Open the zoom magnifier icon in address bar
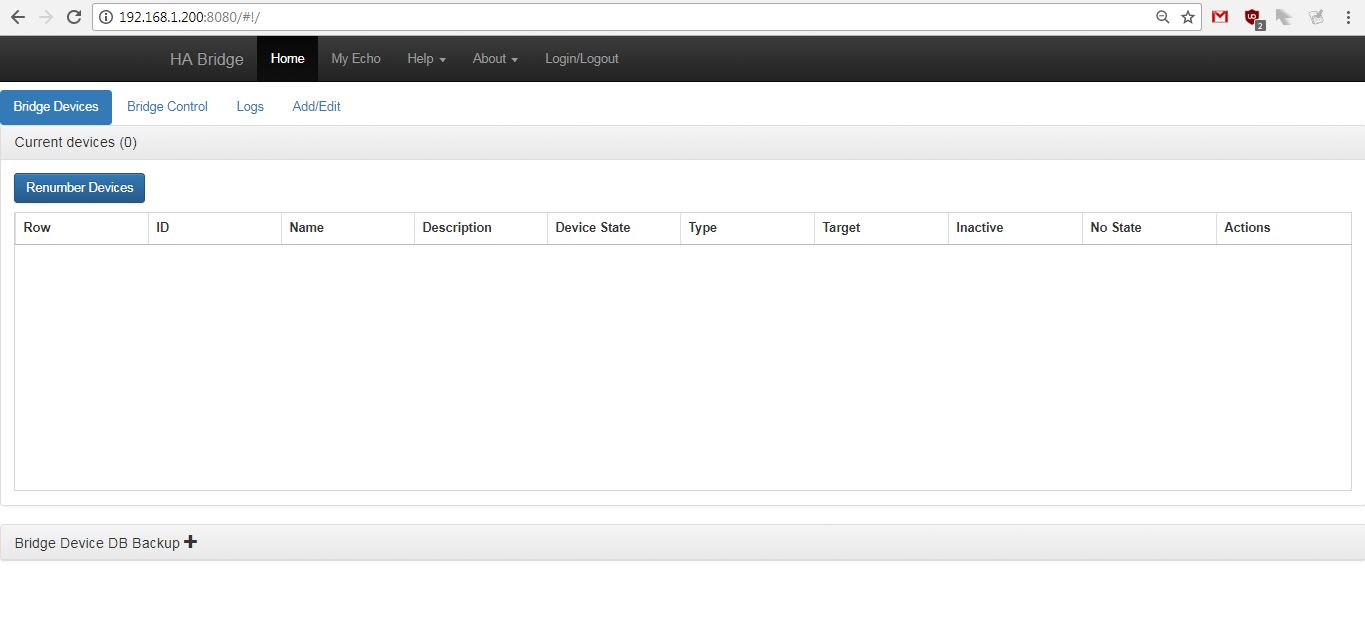 [1162, 17]
